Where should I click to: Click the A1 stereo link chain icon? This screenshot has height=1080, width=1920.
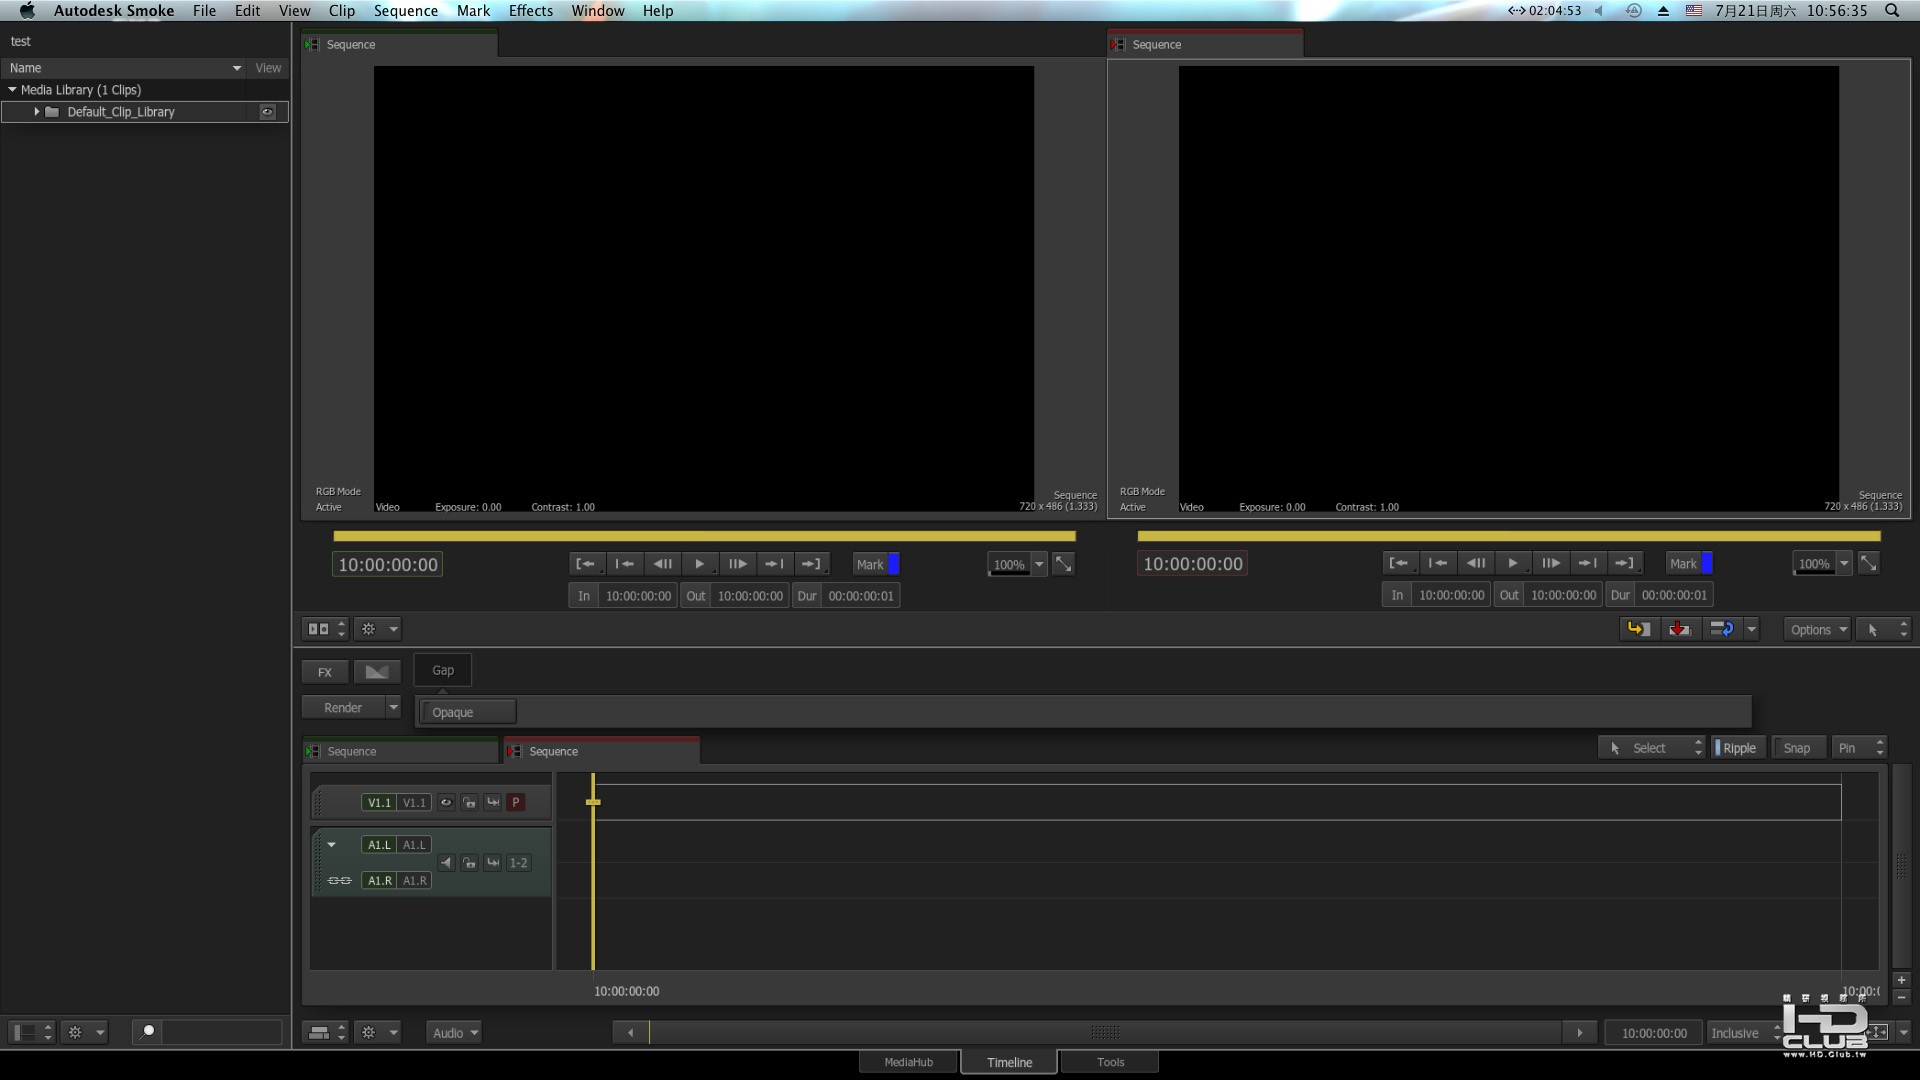(x=339, y=881)
